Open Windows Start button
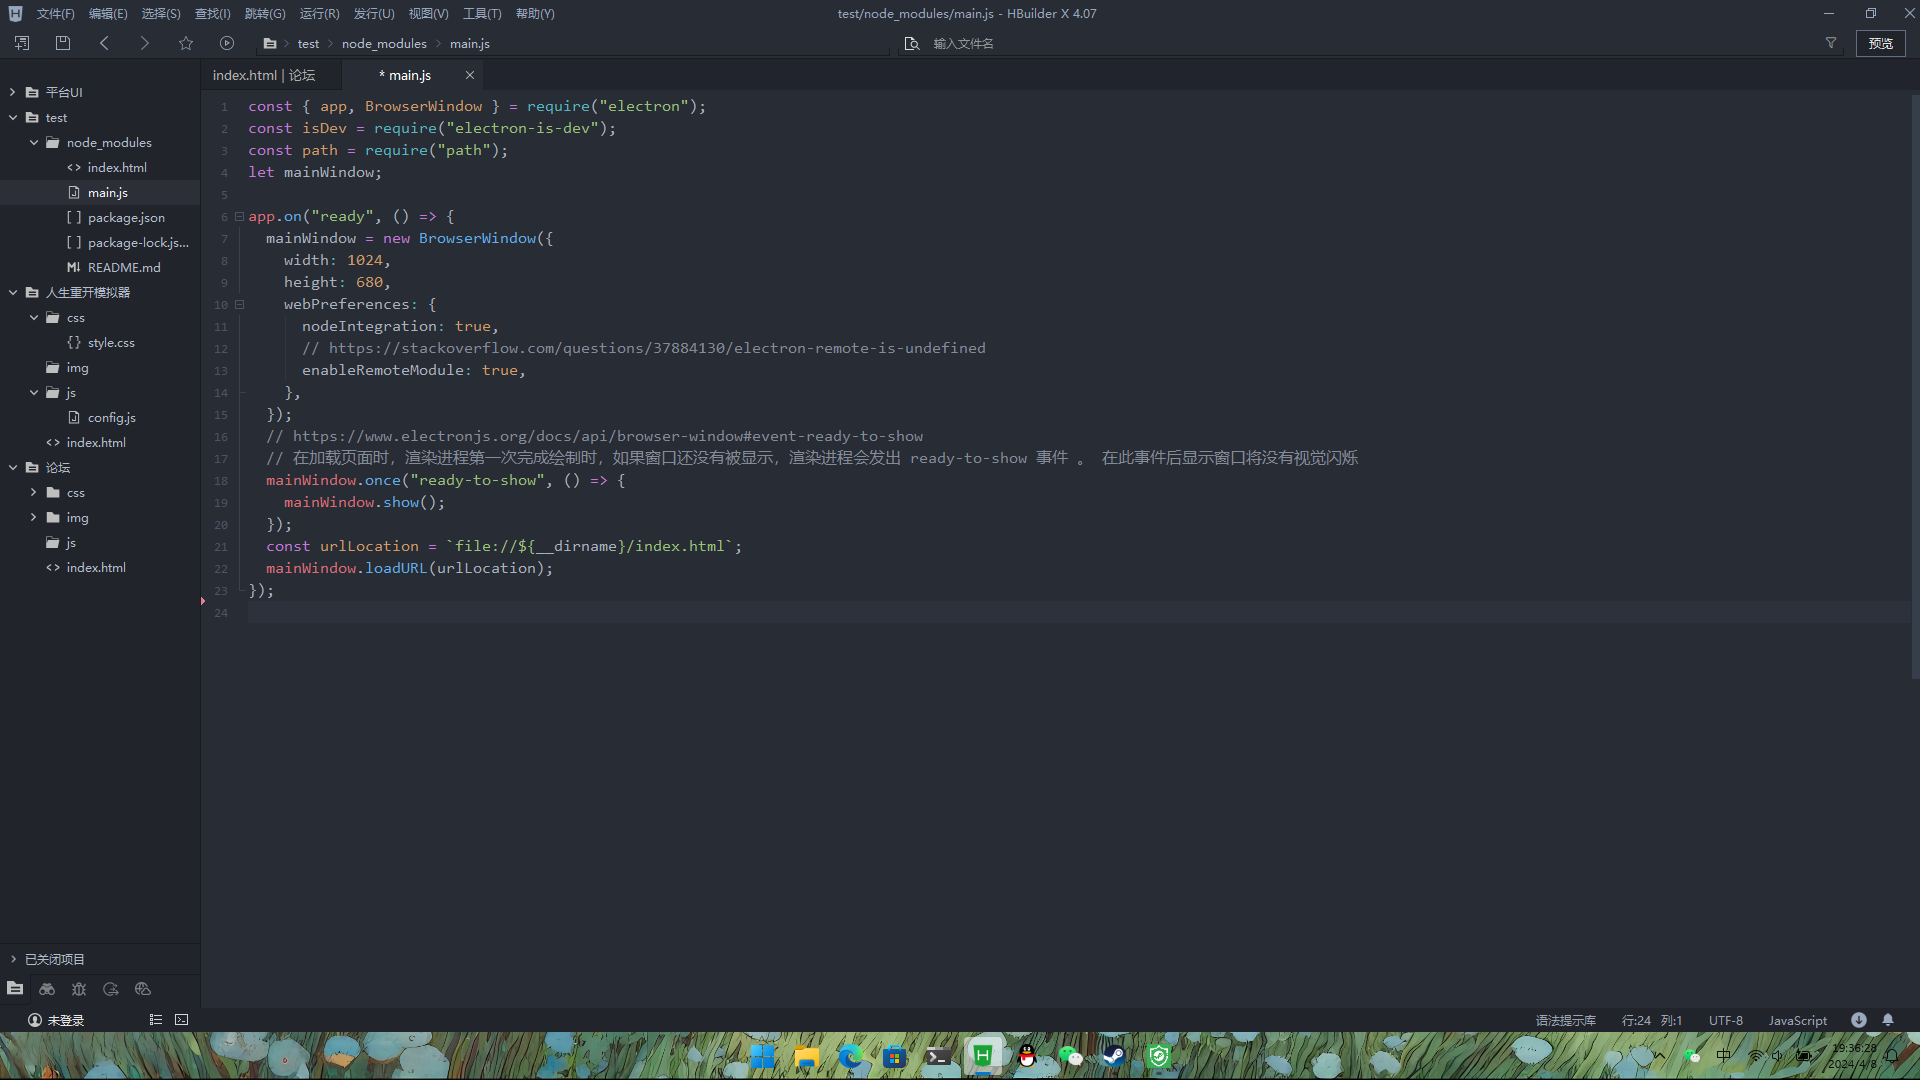Screen dimensions: 1920x1080 click(x=763, y=1056)
